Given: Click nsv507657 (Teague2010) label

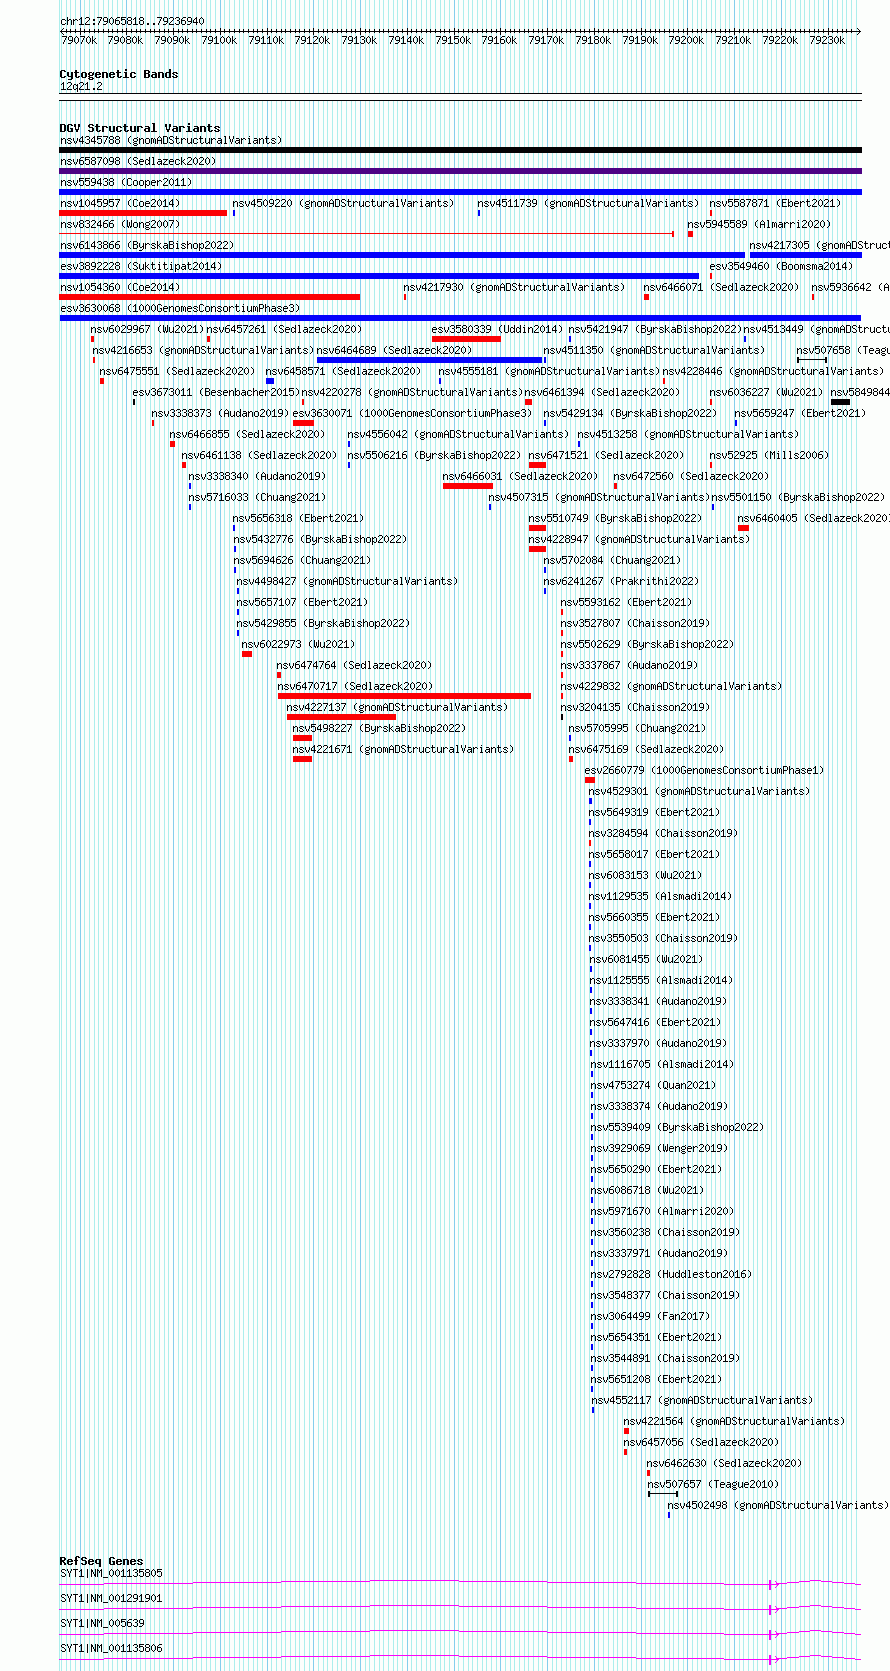Looking at the screenshot, I should click(713, 1485).
